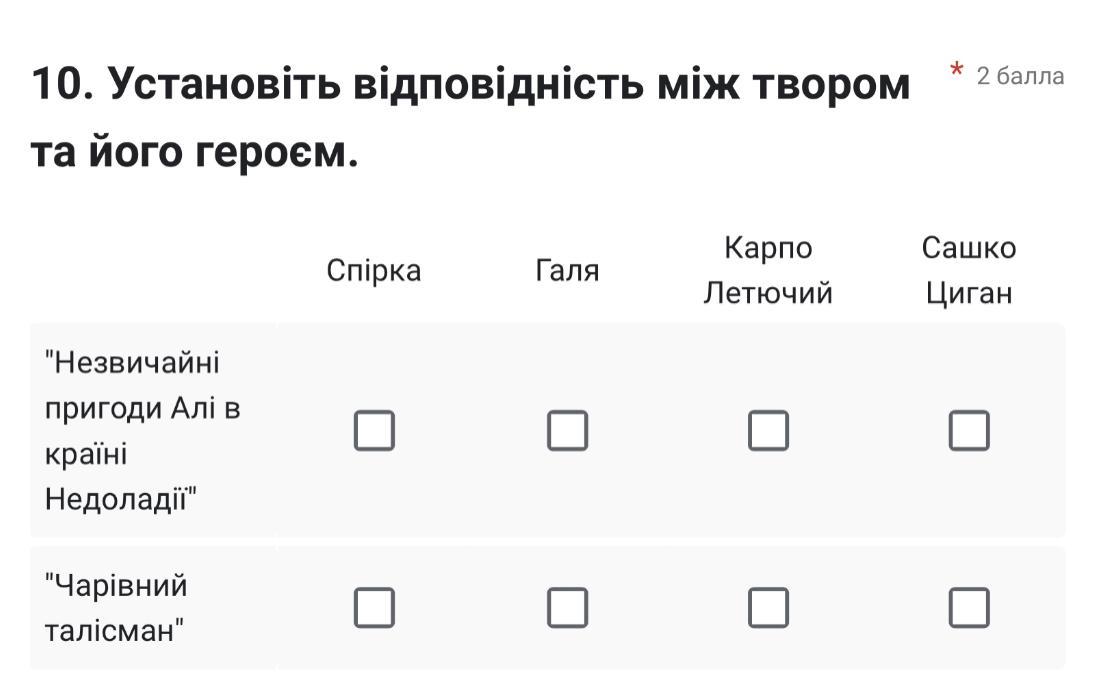This screenshot has height=693, width=1102.
Task: Click the title line "та його героєм."
Action: 194,153
